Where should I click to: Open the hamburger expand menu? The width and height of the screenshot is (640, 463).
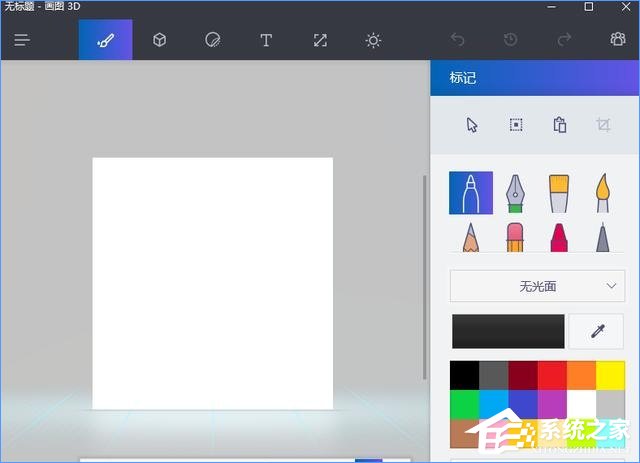22,40
